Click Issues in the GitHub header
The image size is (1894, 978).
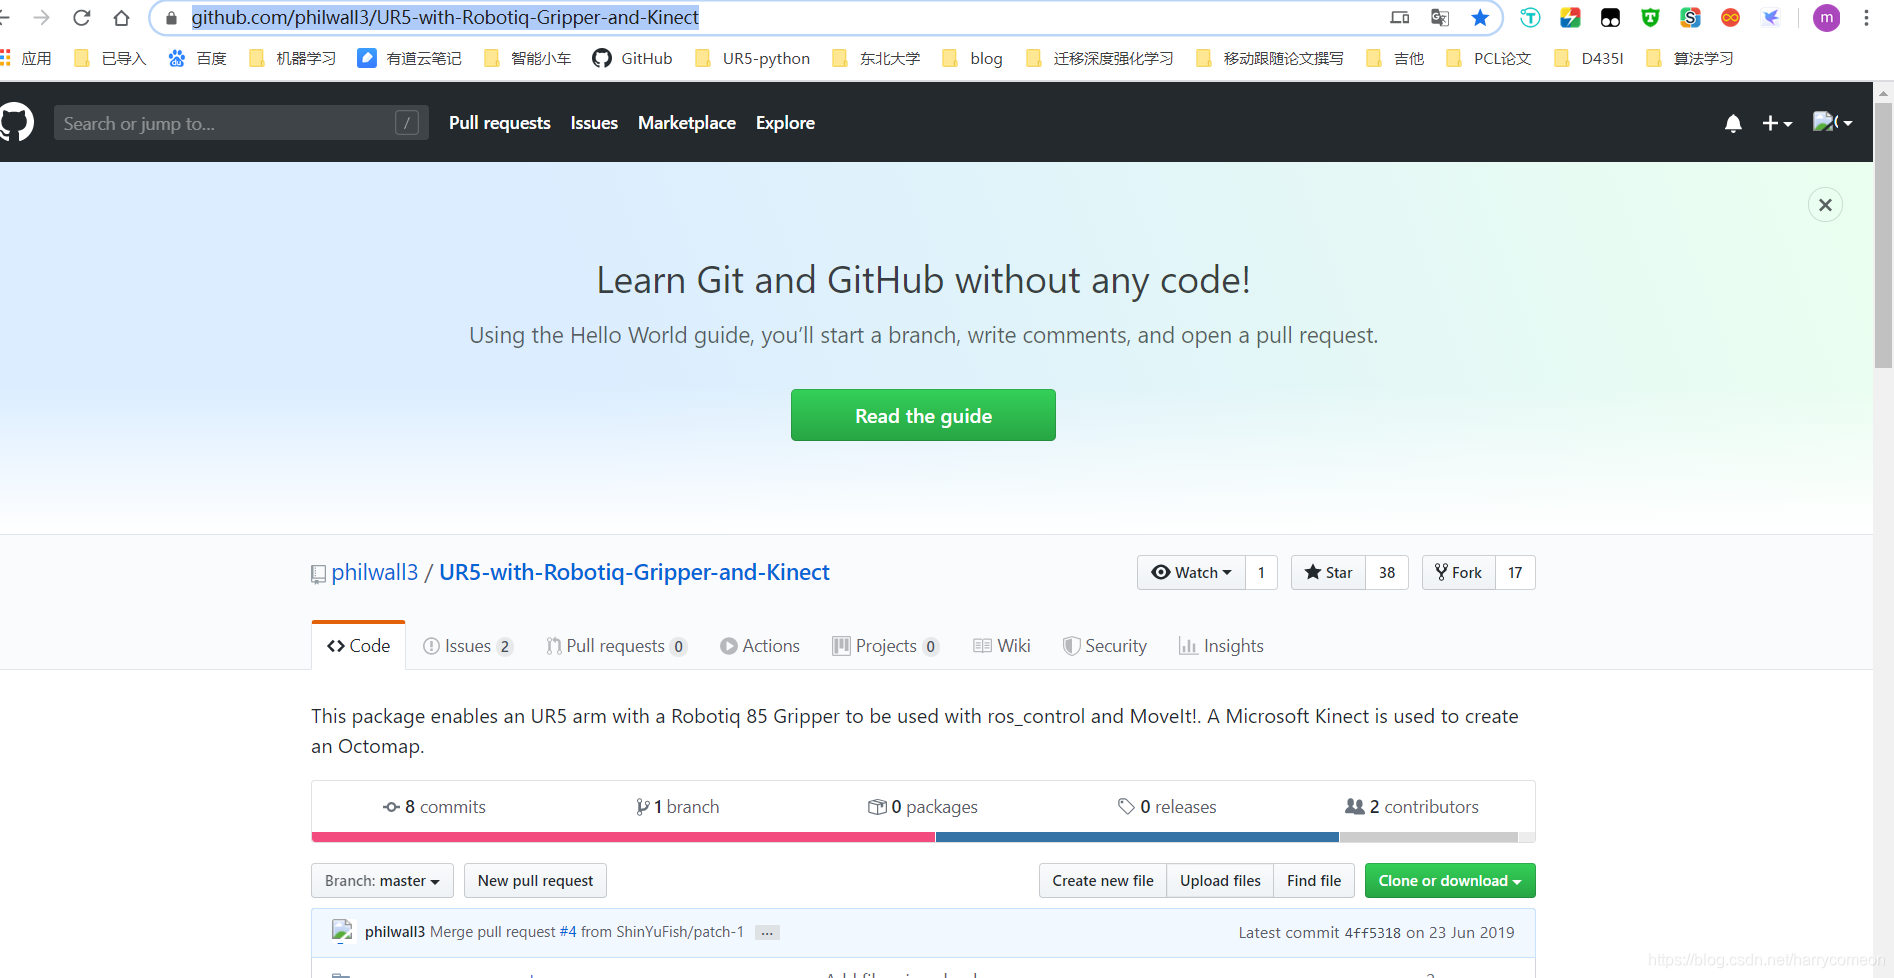point(594,123)
